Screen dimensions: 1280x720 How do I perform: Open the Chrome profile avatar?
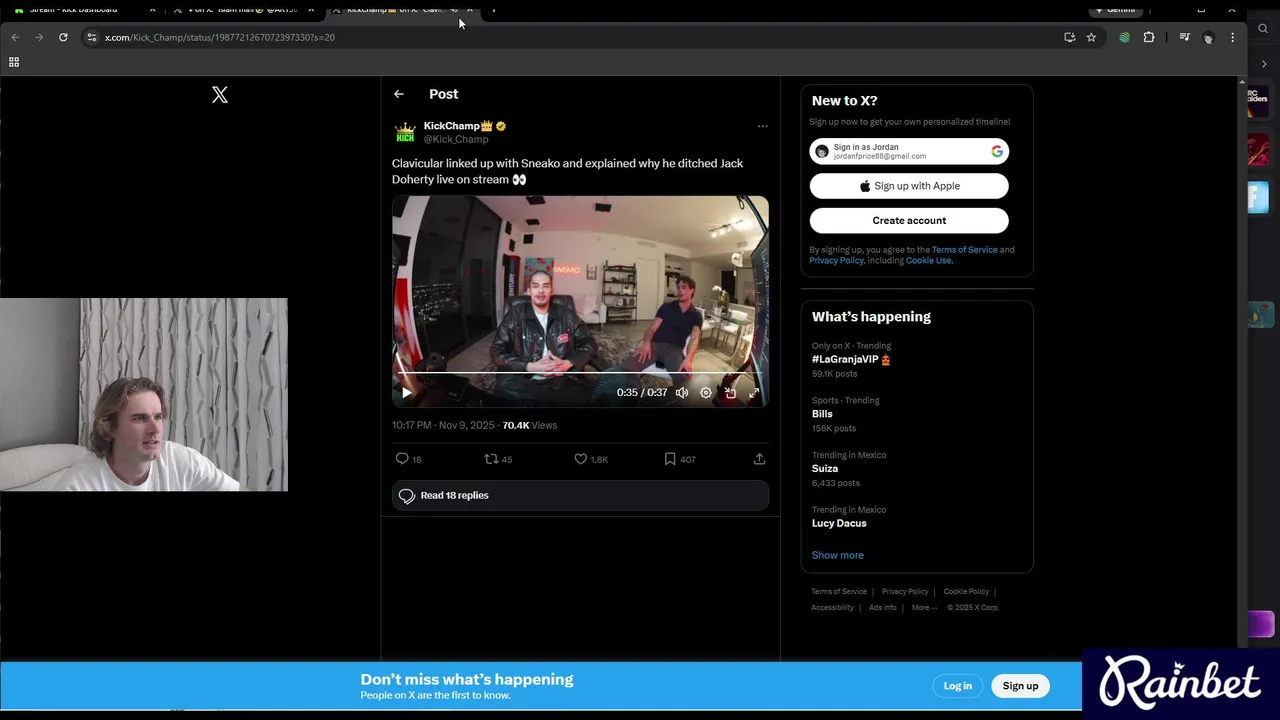pos(1208,37)
